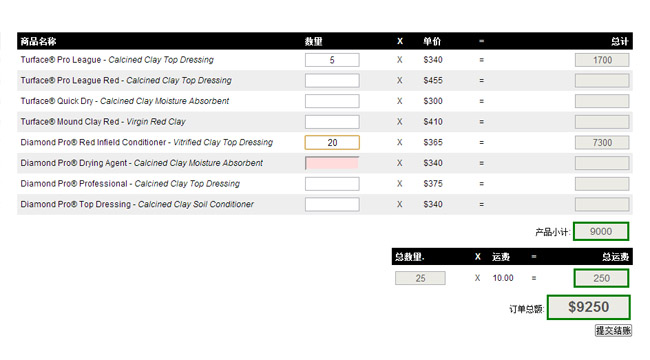The width and height of the screenshot is (650, 360).
Task: Click the 提交结账 submit checkout button
Action: (x=613, y=330)
